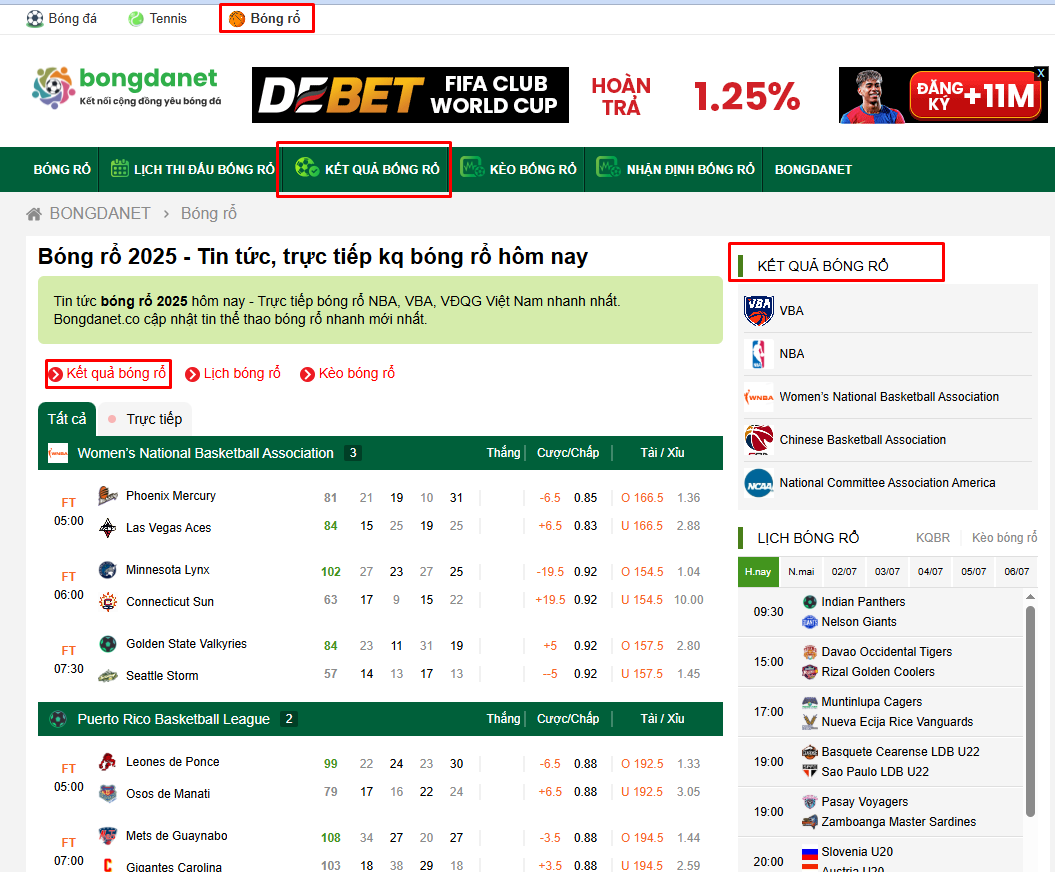Viewport: 1055px width, 872px height.
Task: Close the top-right ad banner
Action: (1040, 74)
